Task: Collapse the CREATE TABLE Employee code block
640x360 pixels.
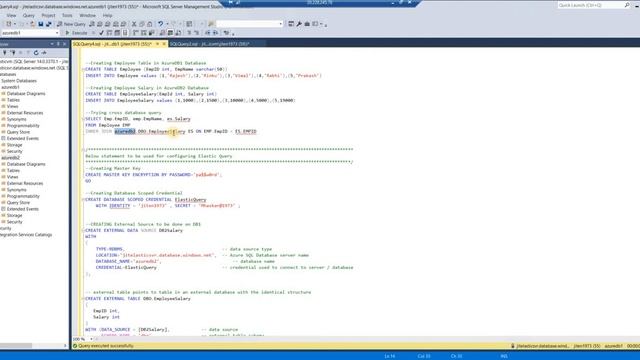Action: coord(83,69)
